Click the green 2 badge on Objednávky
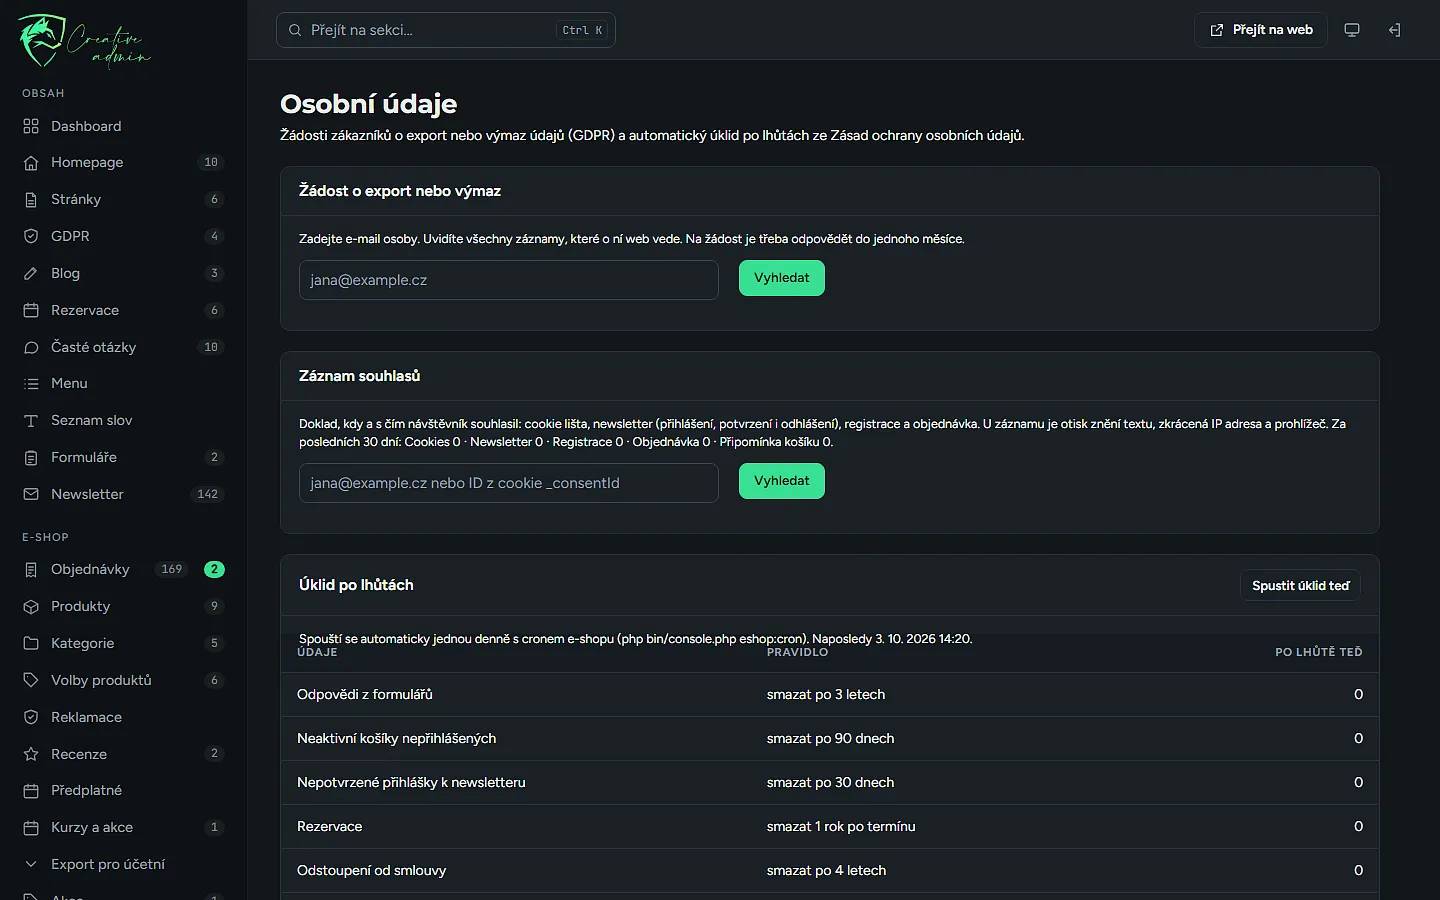This screenshot has width=1440, height=900. (214, 569)
